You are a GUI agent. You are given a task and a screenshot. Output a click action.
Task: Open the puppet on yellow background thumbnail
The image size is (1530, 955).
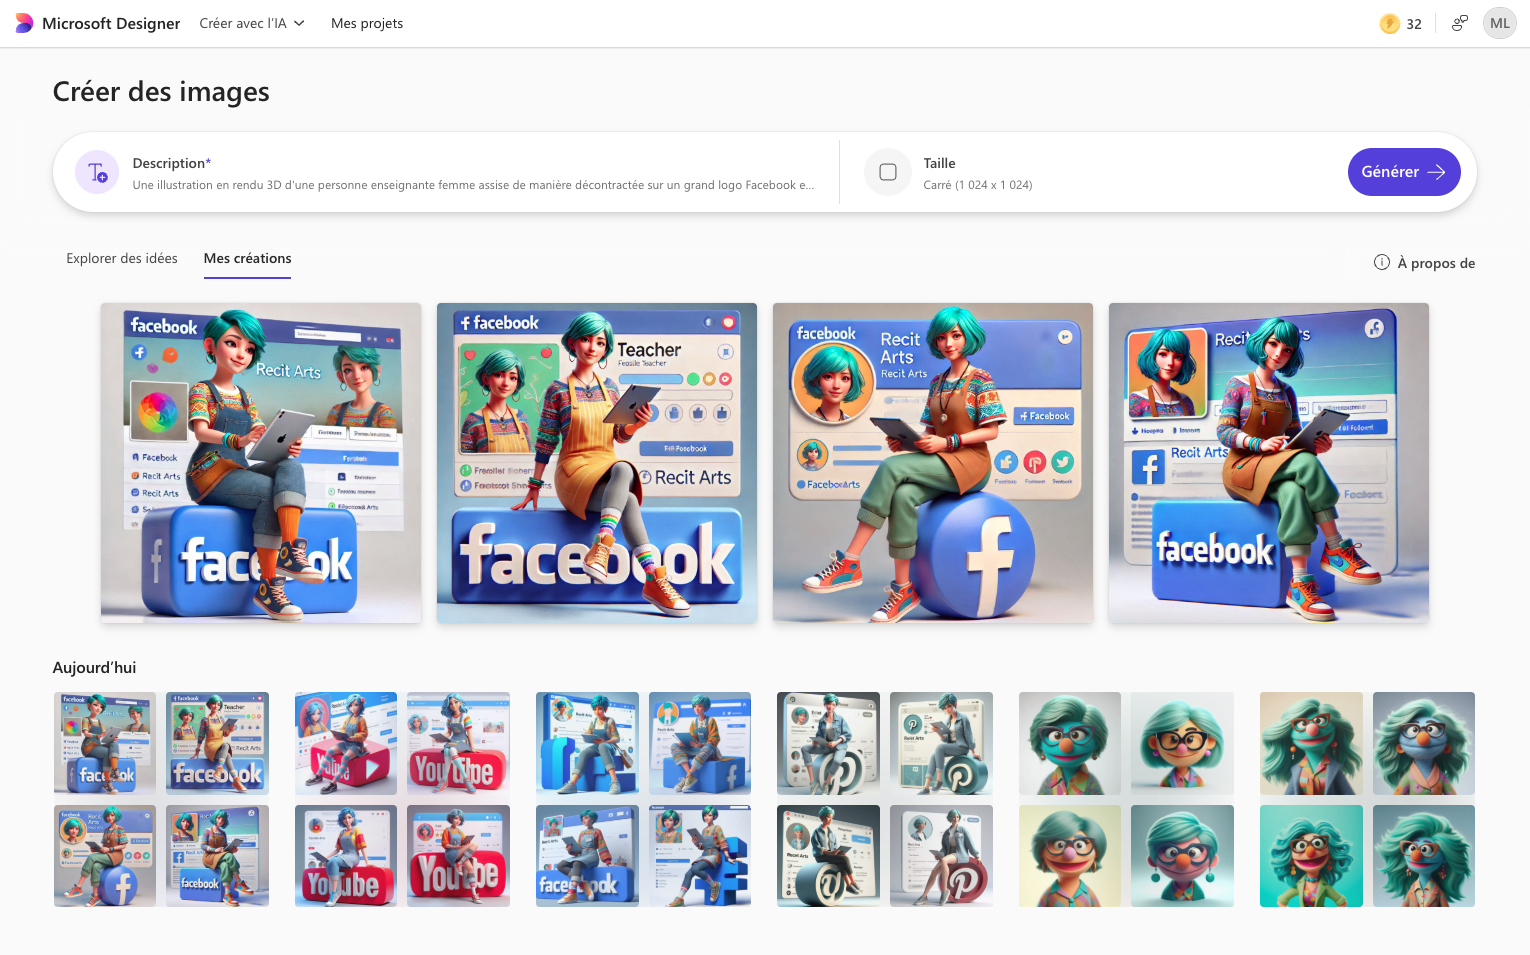(x=1070, y=856)
